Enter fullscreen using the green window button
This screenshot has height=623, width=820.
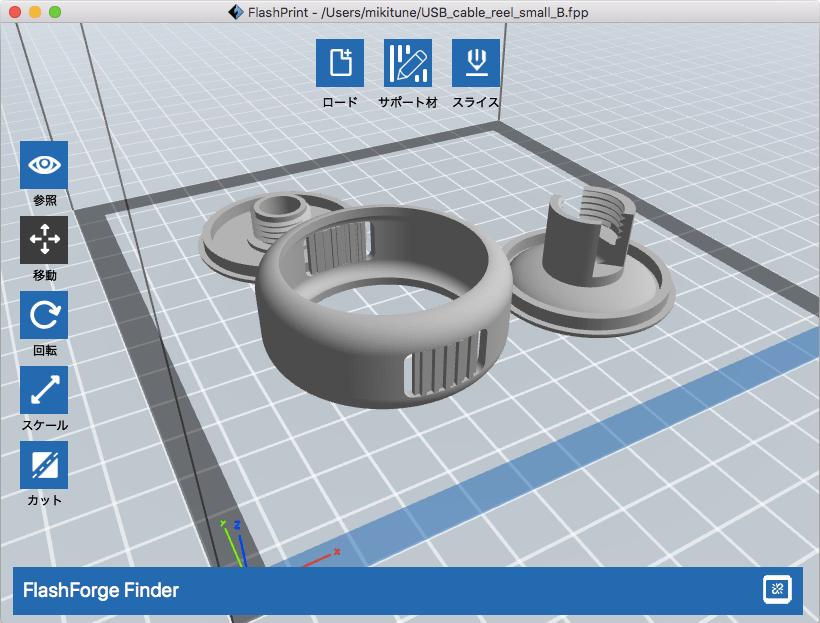(x=54, y=12)
